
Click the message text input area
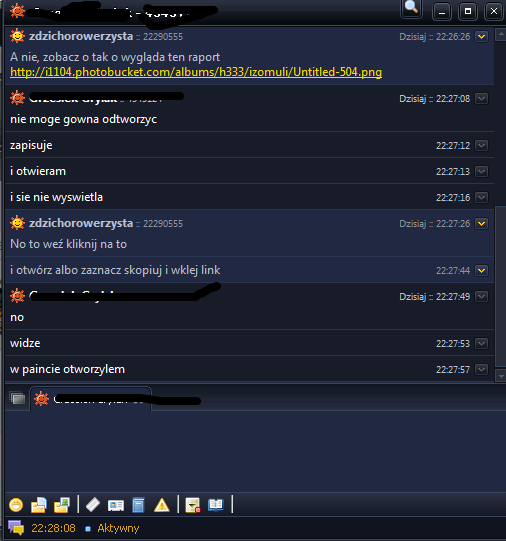[x=255, y=451]
